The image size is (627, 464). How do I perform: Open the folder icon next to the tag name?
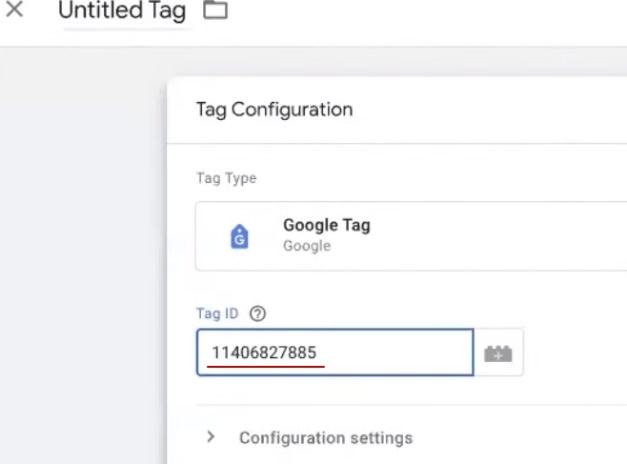[x=214, y=13]
